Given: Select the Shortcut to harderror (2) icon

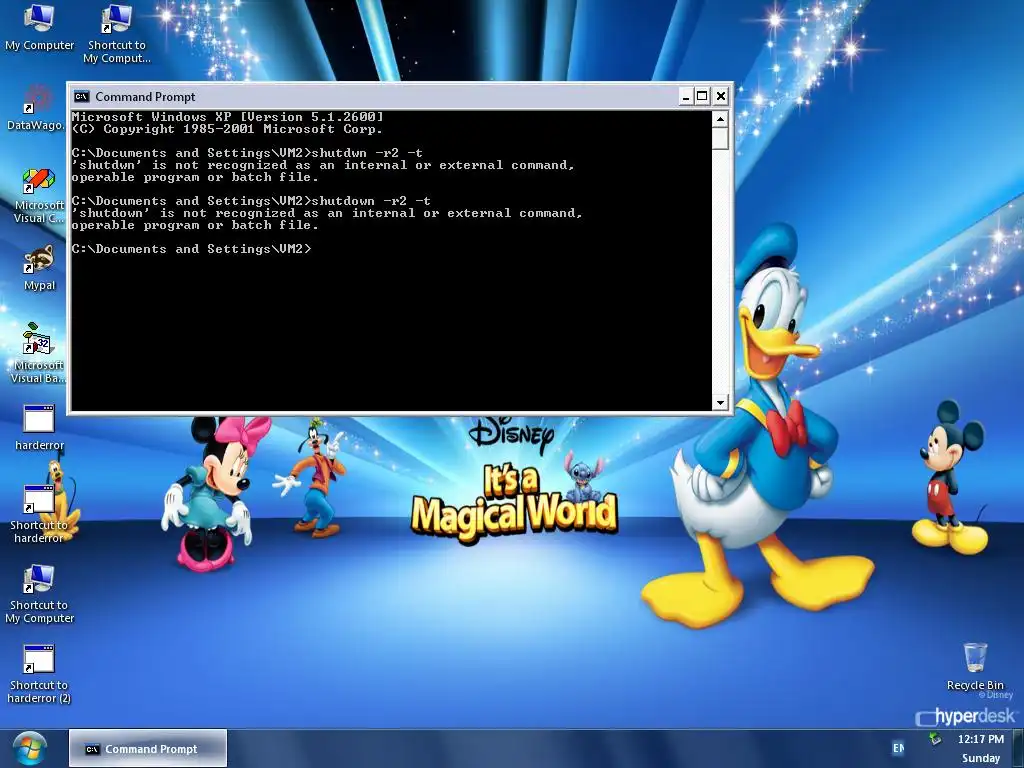Looking at the screenshot, I should pyautogui.click(x=39, y=674).
